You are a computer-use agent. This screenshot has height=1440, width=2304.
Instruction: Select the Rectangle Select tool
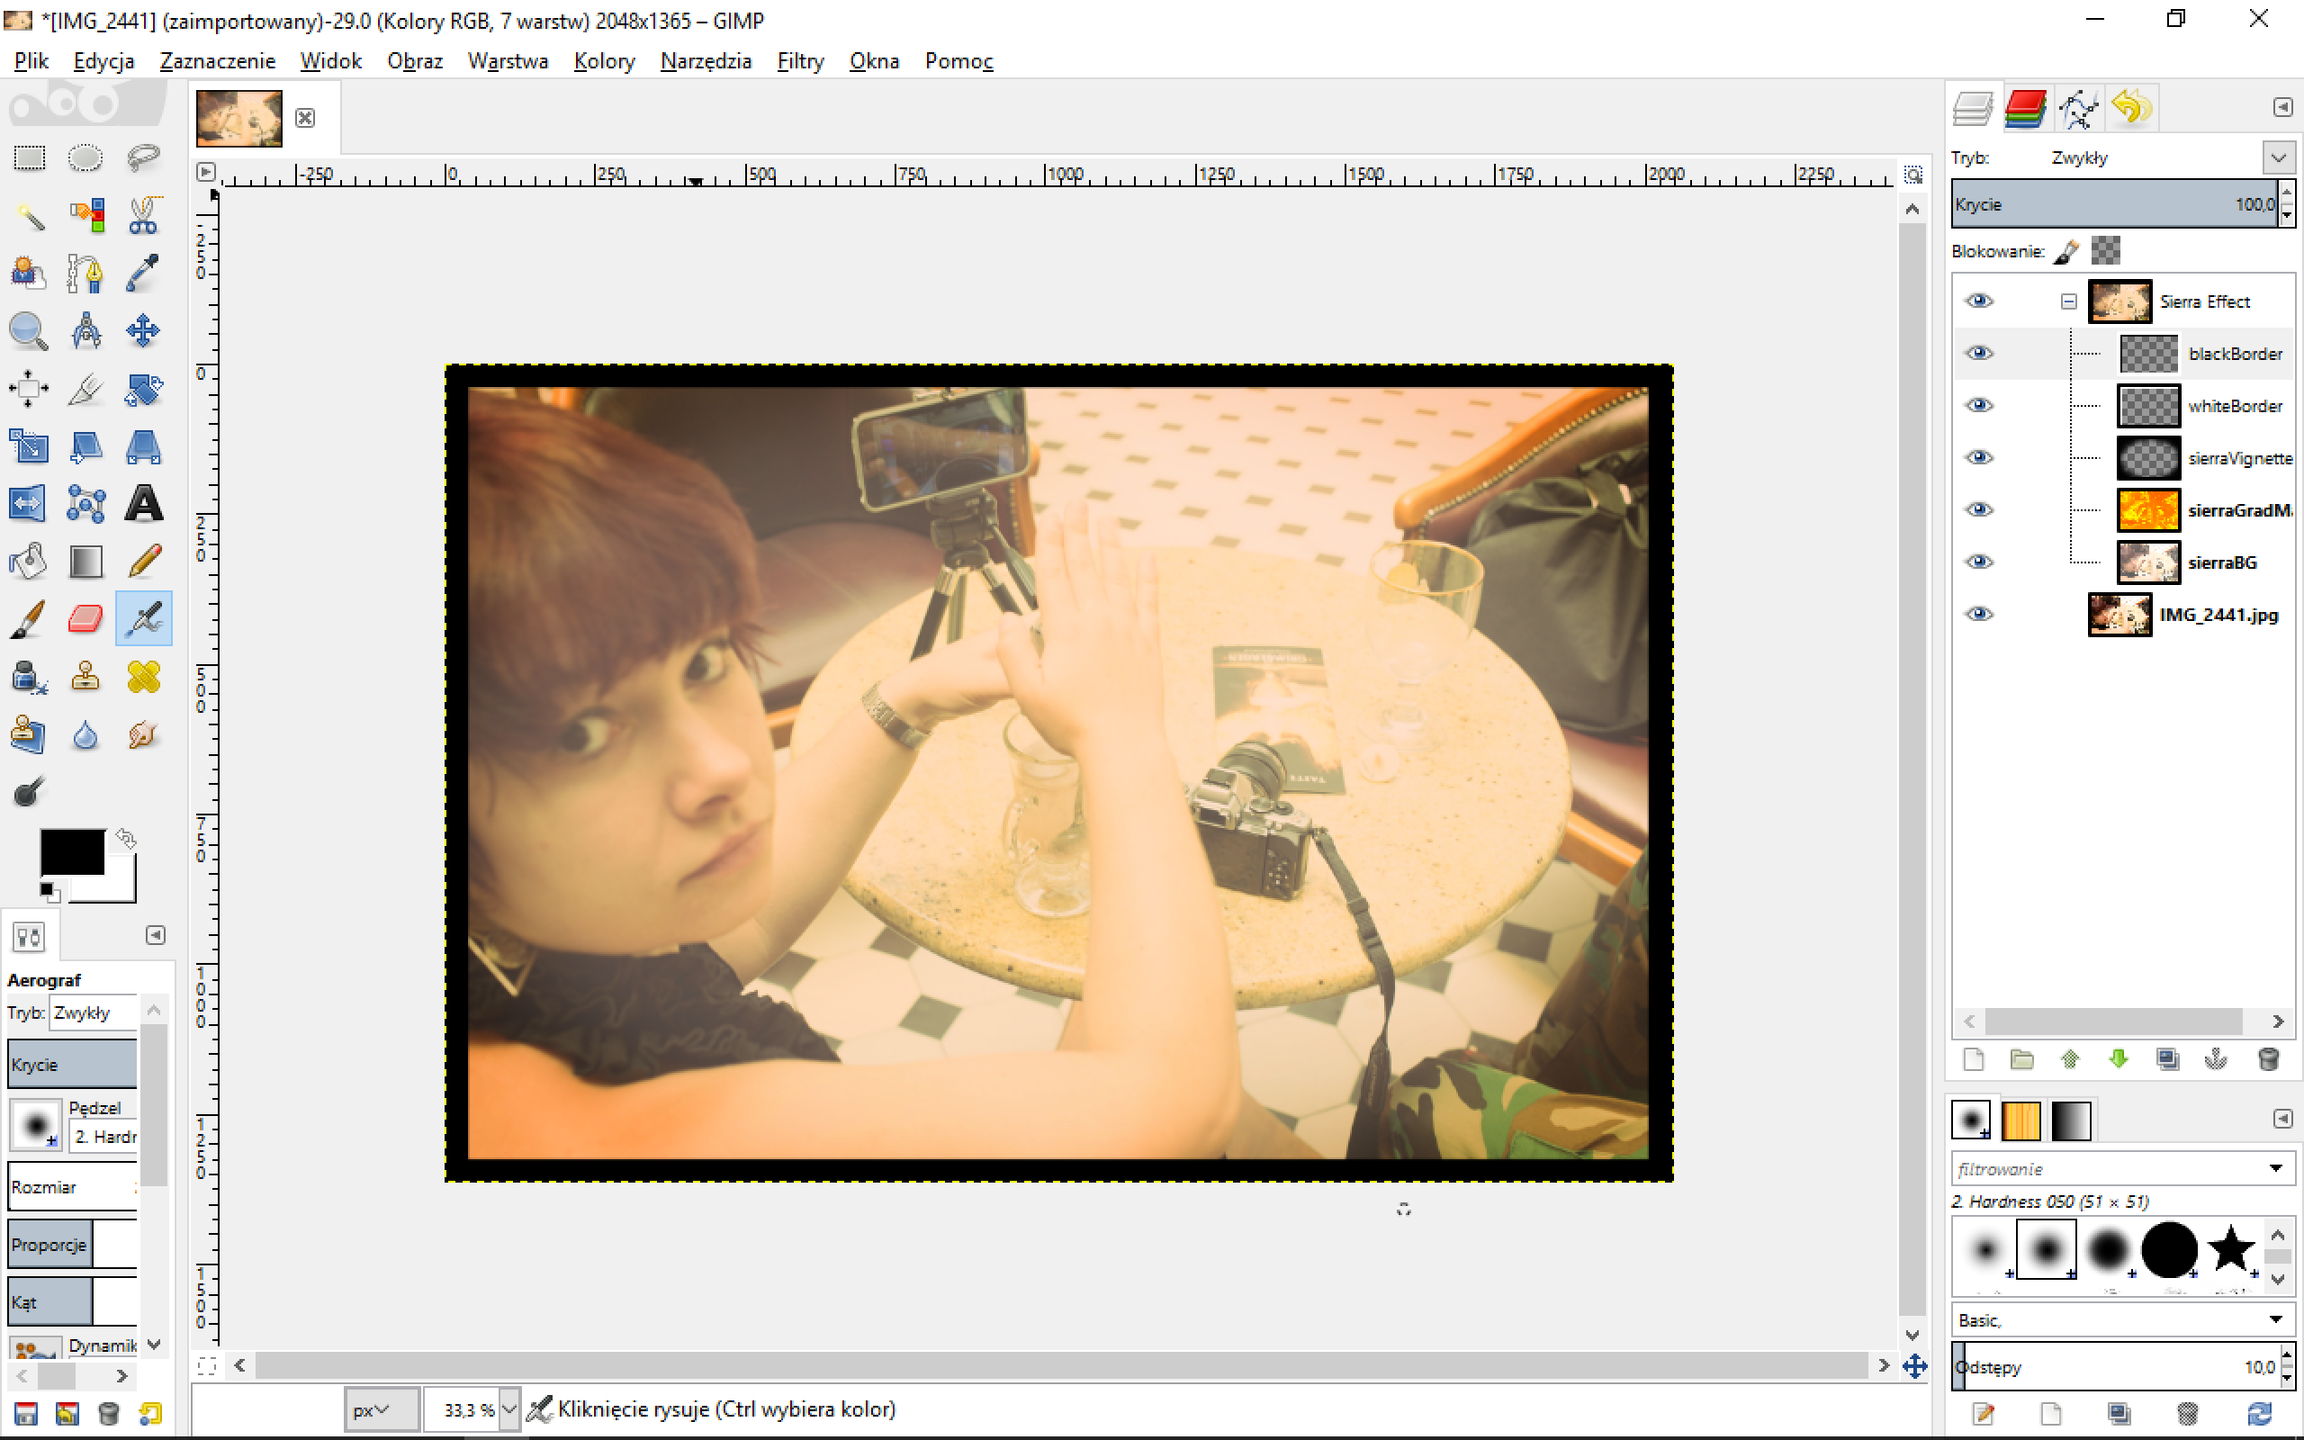(29, 158)
